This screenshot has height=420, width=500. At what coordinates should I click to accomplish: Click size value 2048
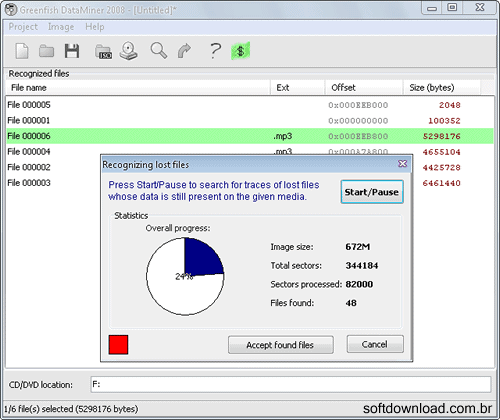(449, 105)
